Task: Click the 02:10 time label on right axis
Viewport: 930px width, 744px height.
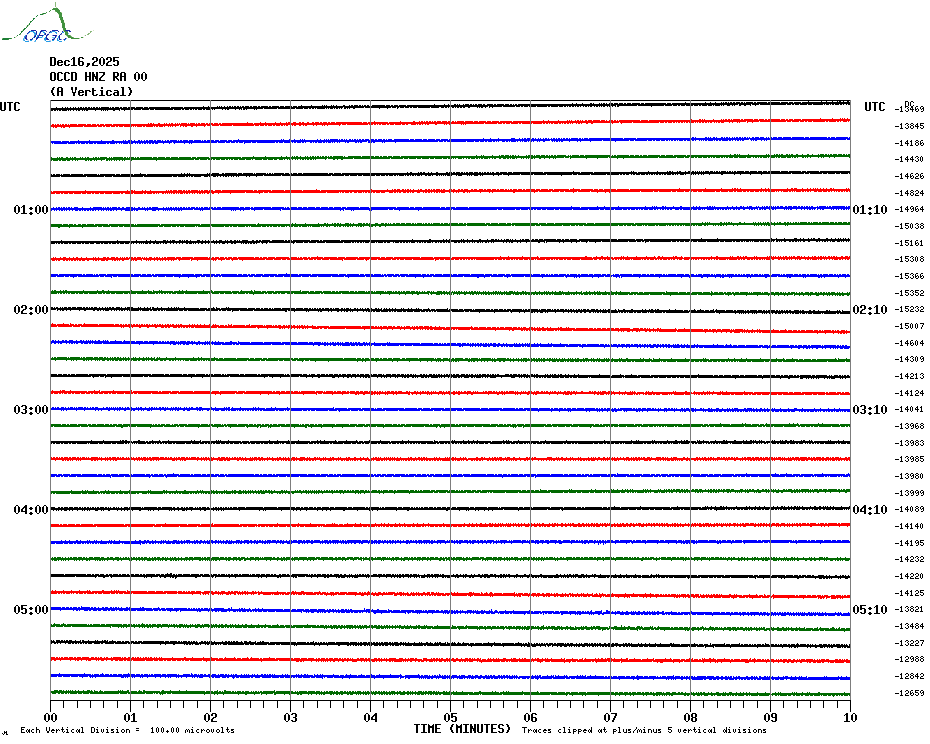Action: click(869, 310)
